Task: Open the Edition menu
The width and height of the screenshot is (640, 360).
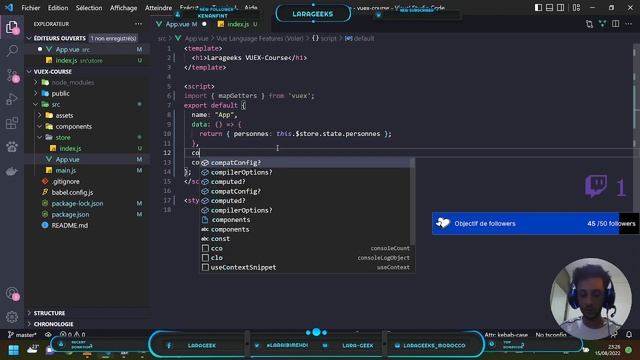Action: click(58, 8)
